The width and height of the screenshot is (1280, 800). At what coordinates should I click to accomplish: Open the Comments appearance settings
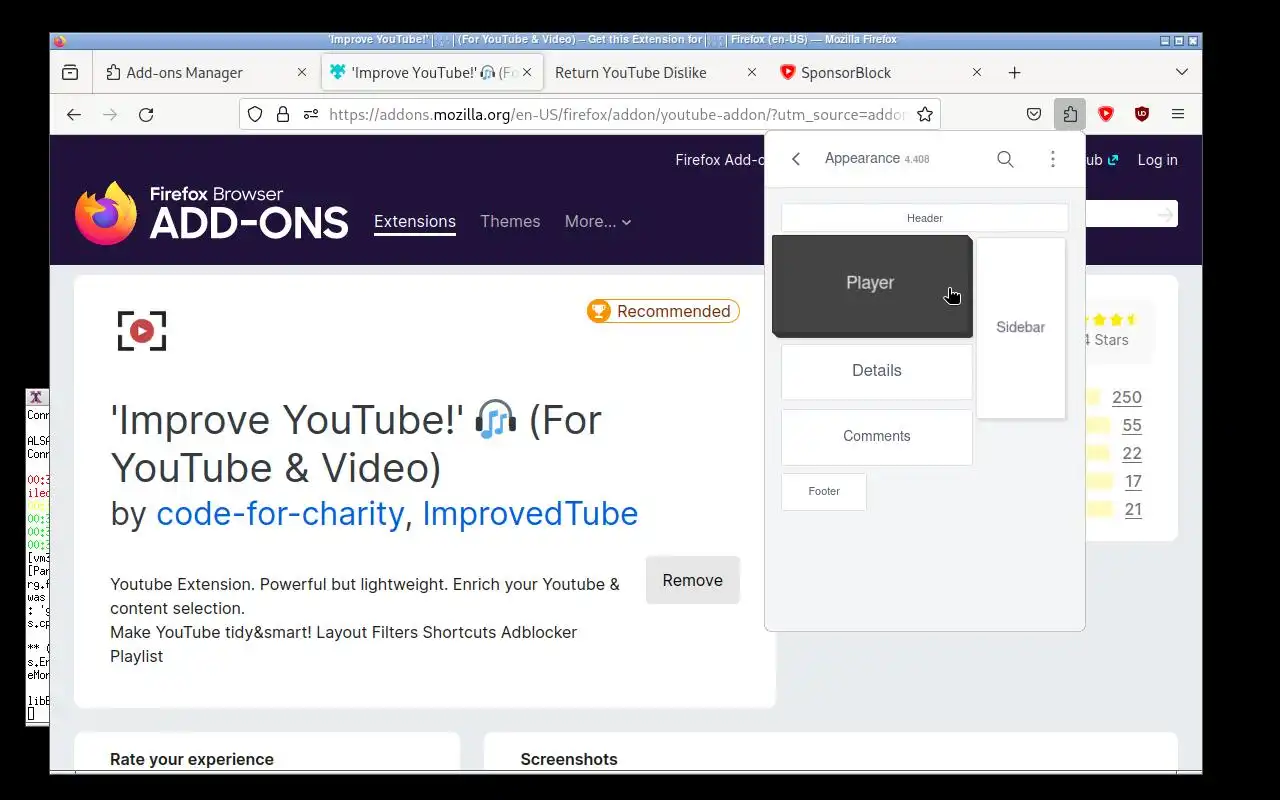point(877,437)
